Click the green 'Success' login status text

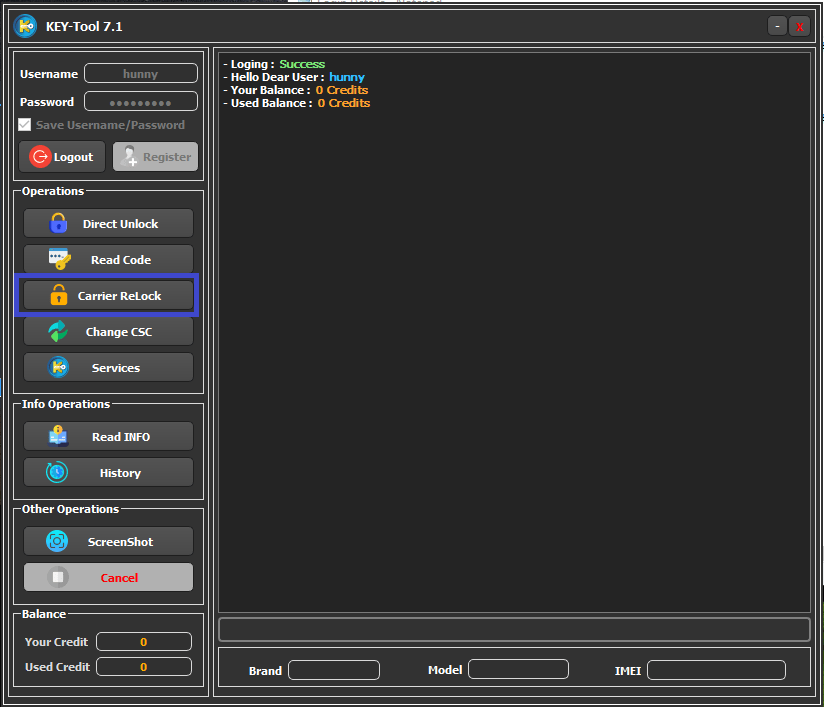[x=302, y=64]
